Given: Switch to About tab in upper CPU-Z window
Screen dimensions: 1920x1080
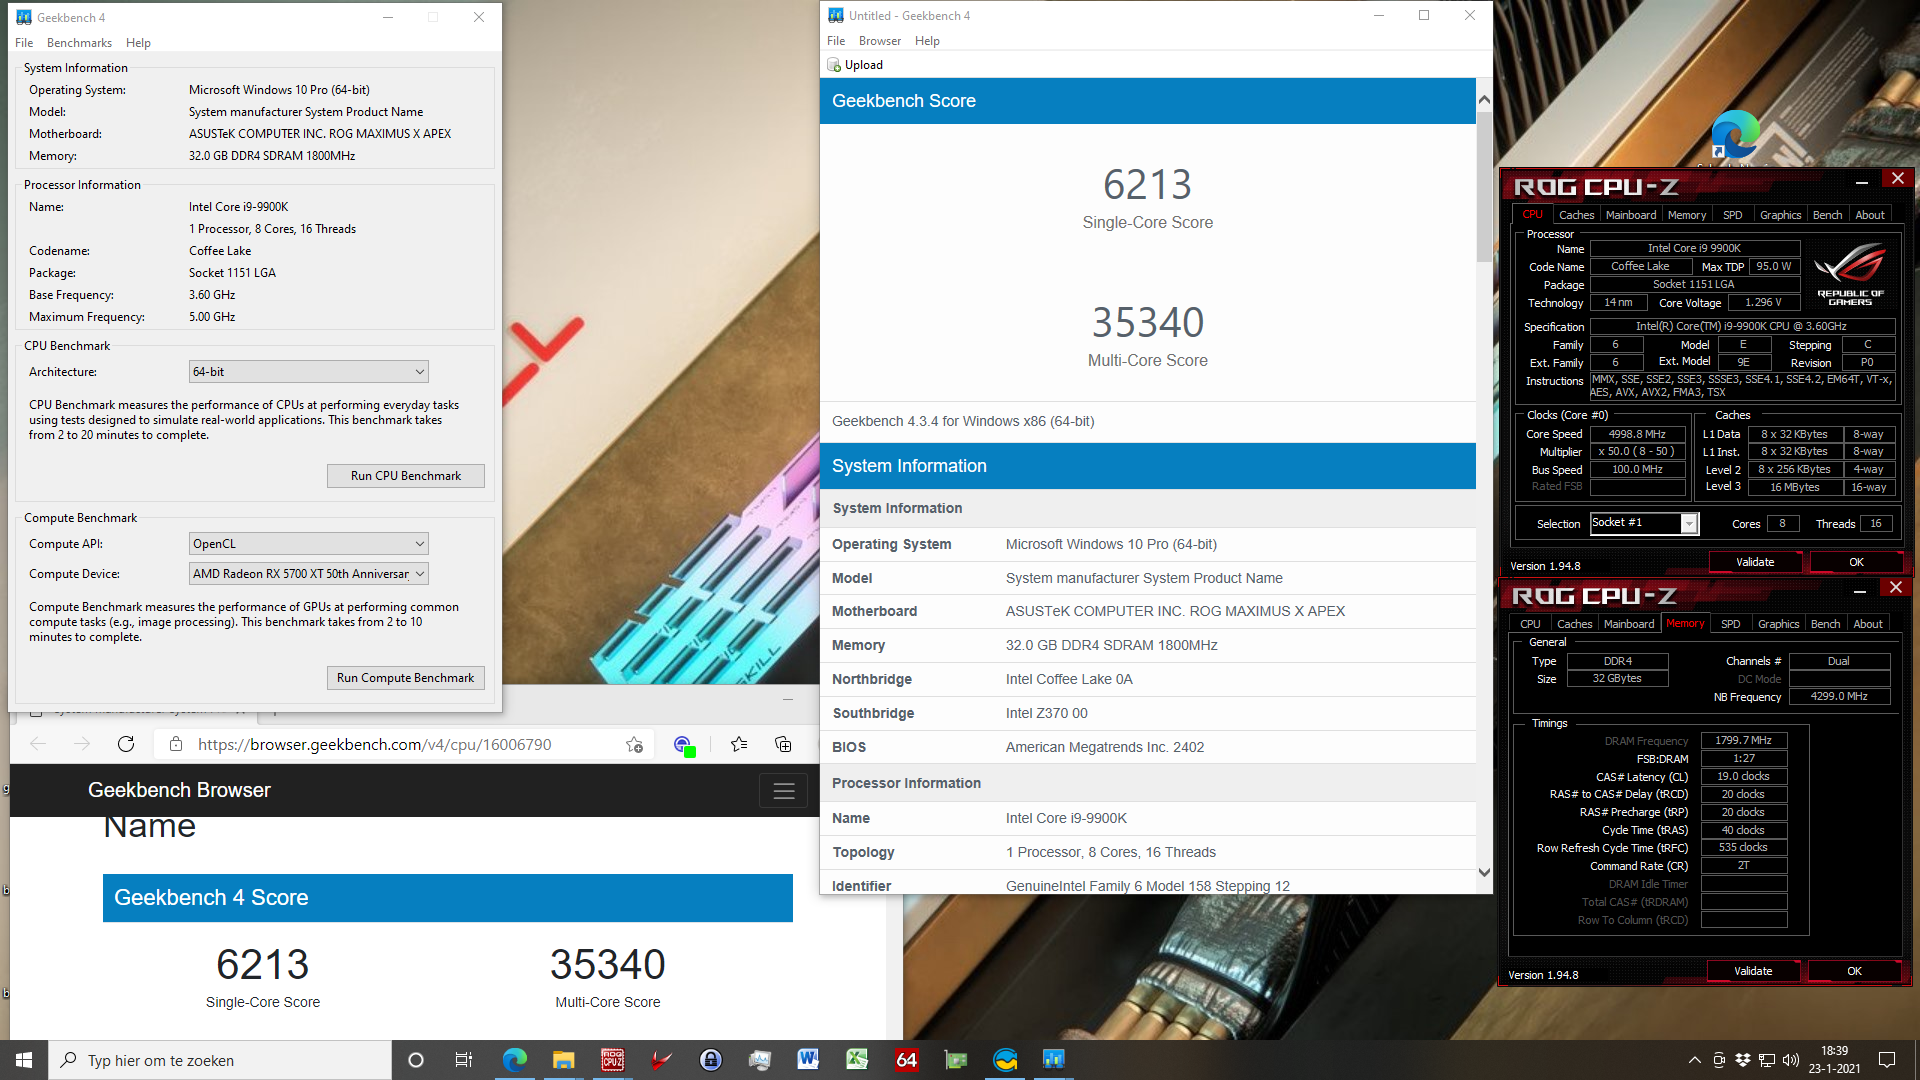Looking at the screenshot, I should pos(1870,215).
